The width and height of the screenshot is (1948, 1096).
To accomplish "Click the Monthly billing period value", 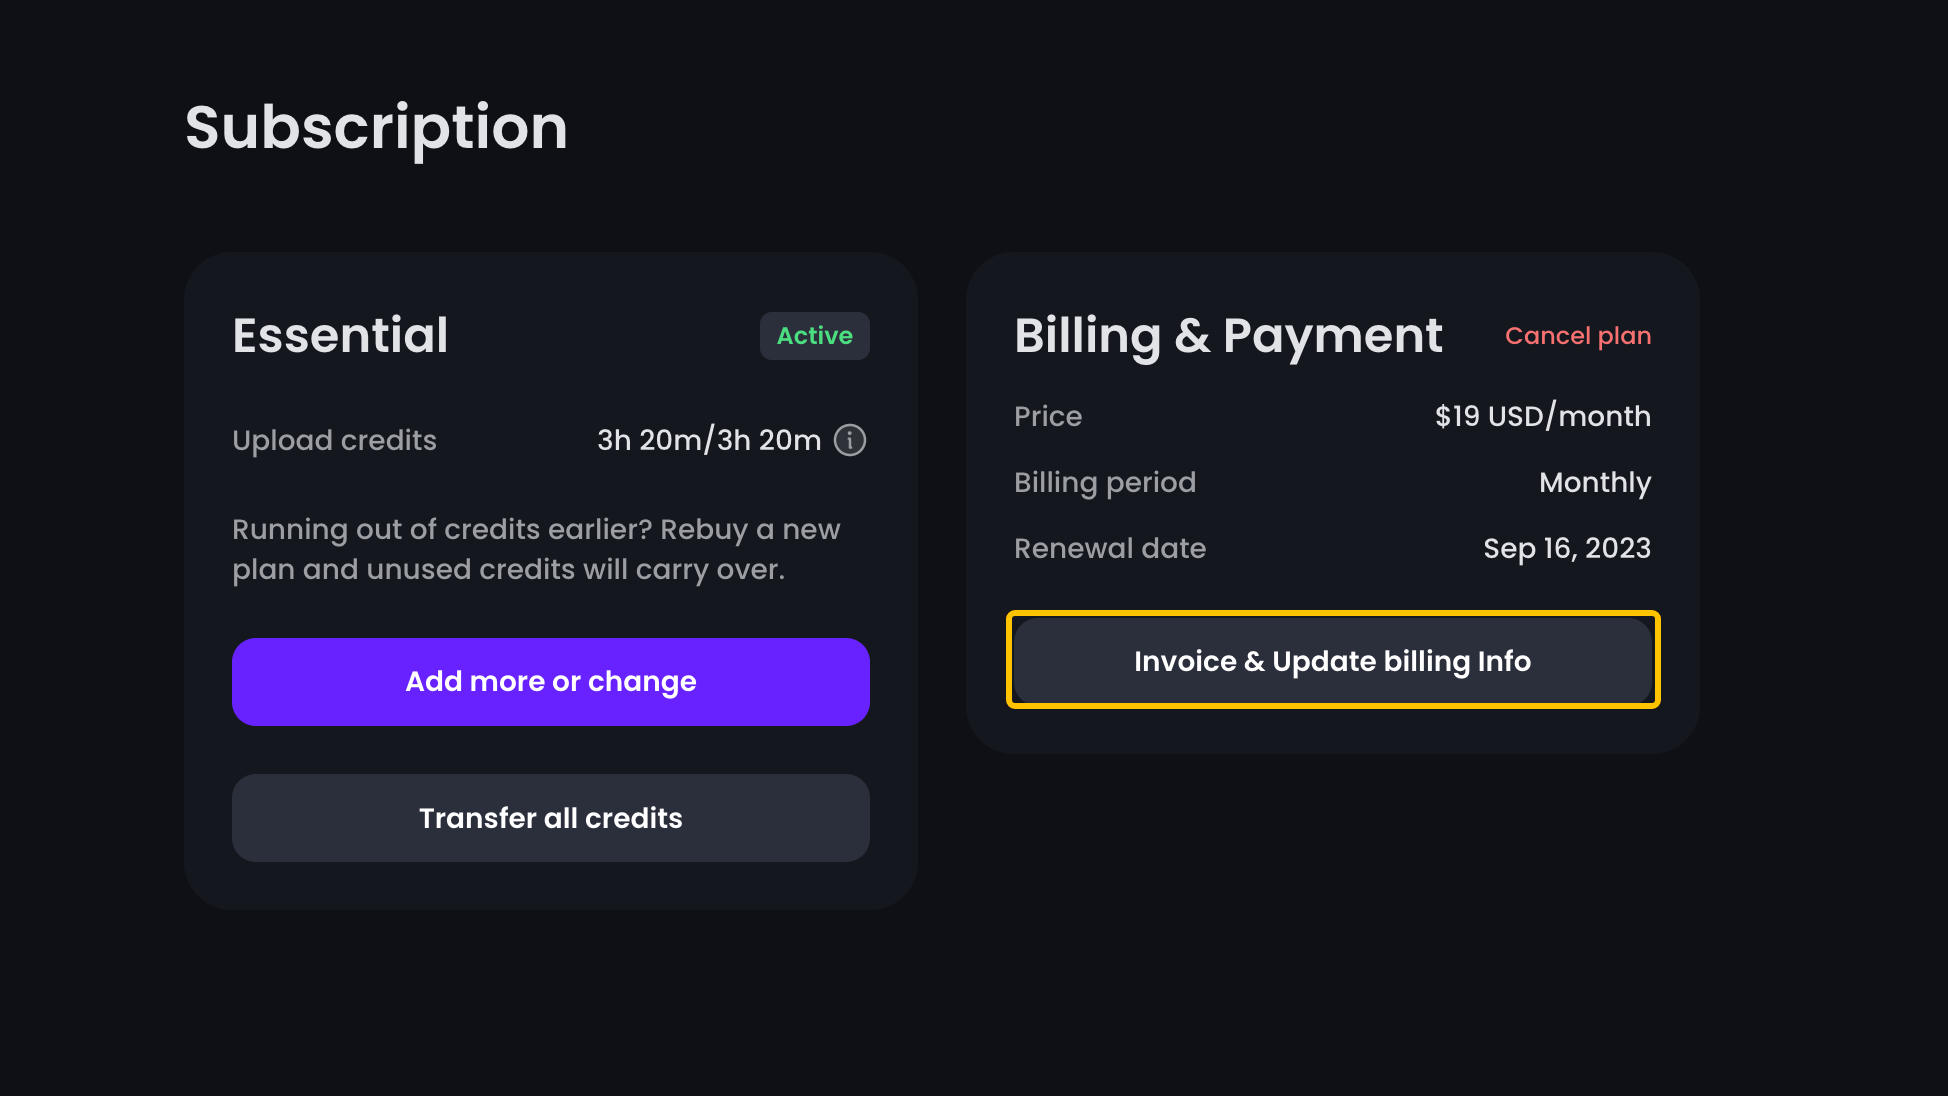I will [x=1595, y=483].
